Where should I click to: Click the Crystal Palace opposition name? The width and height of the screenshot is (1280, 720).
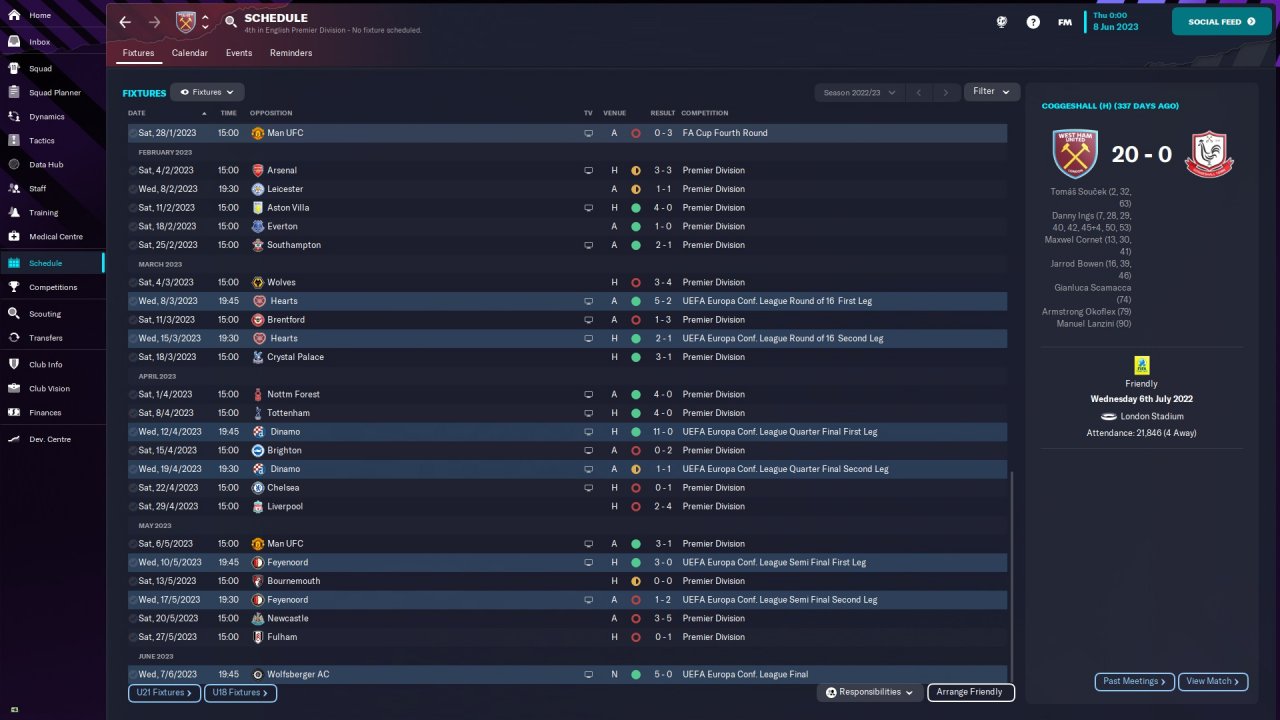point(295,357)
